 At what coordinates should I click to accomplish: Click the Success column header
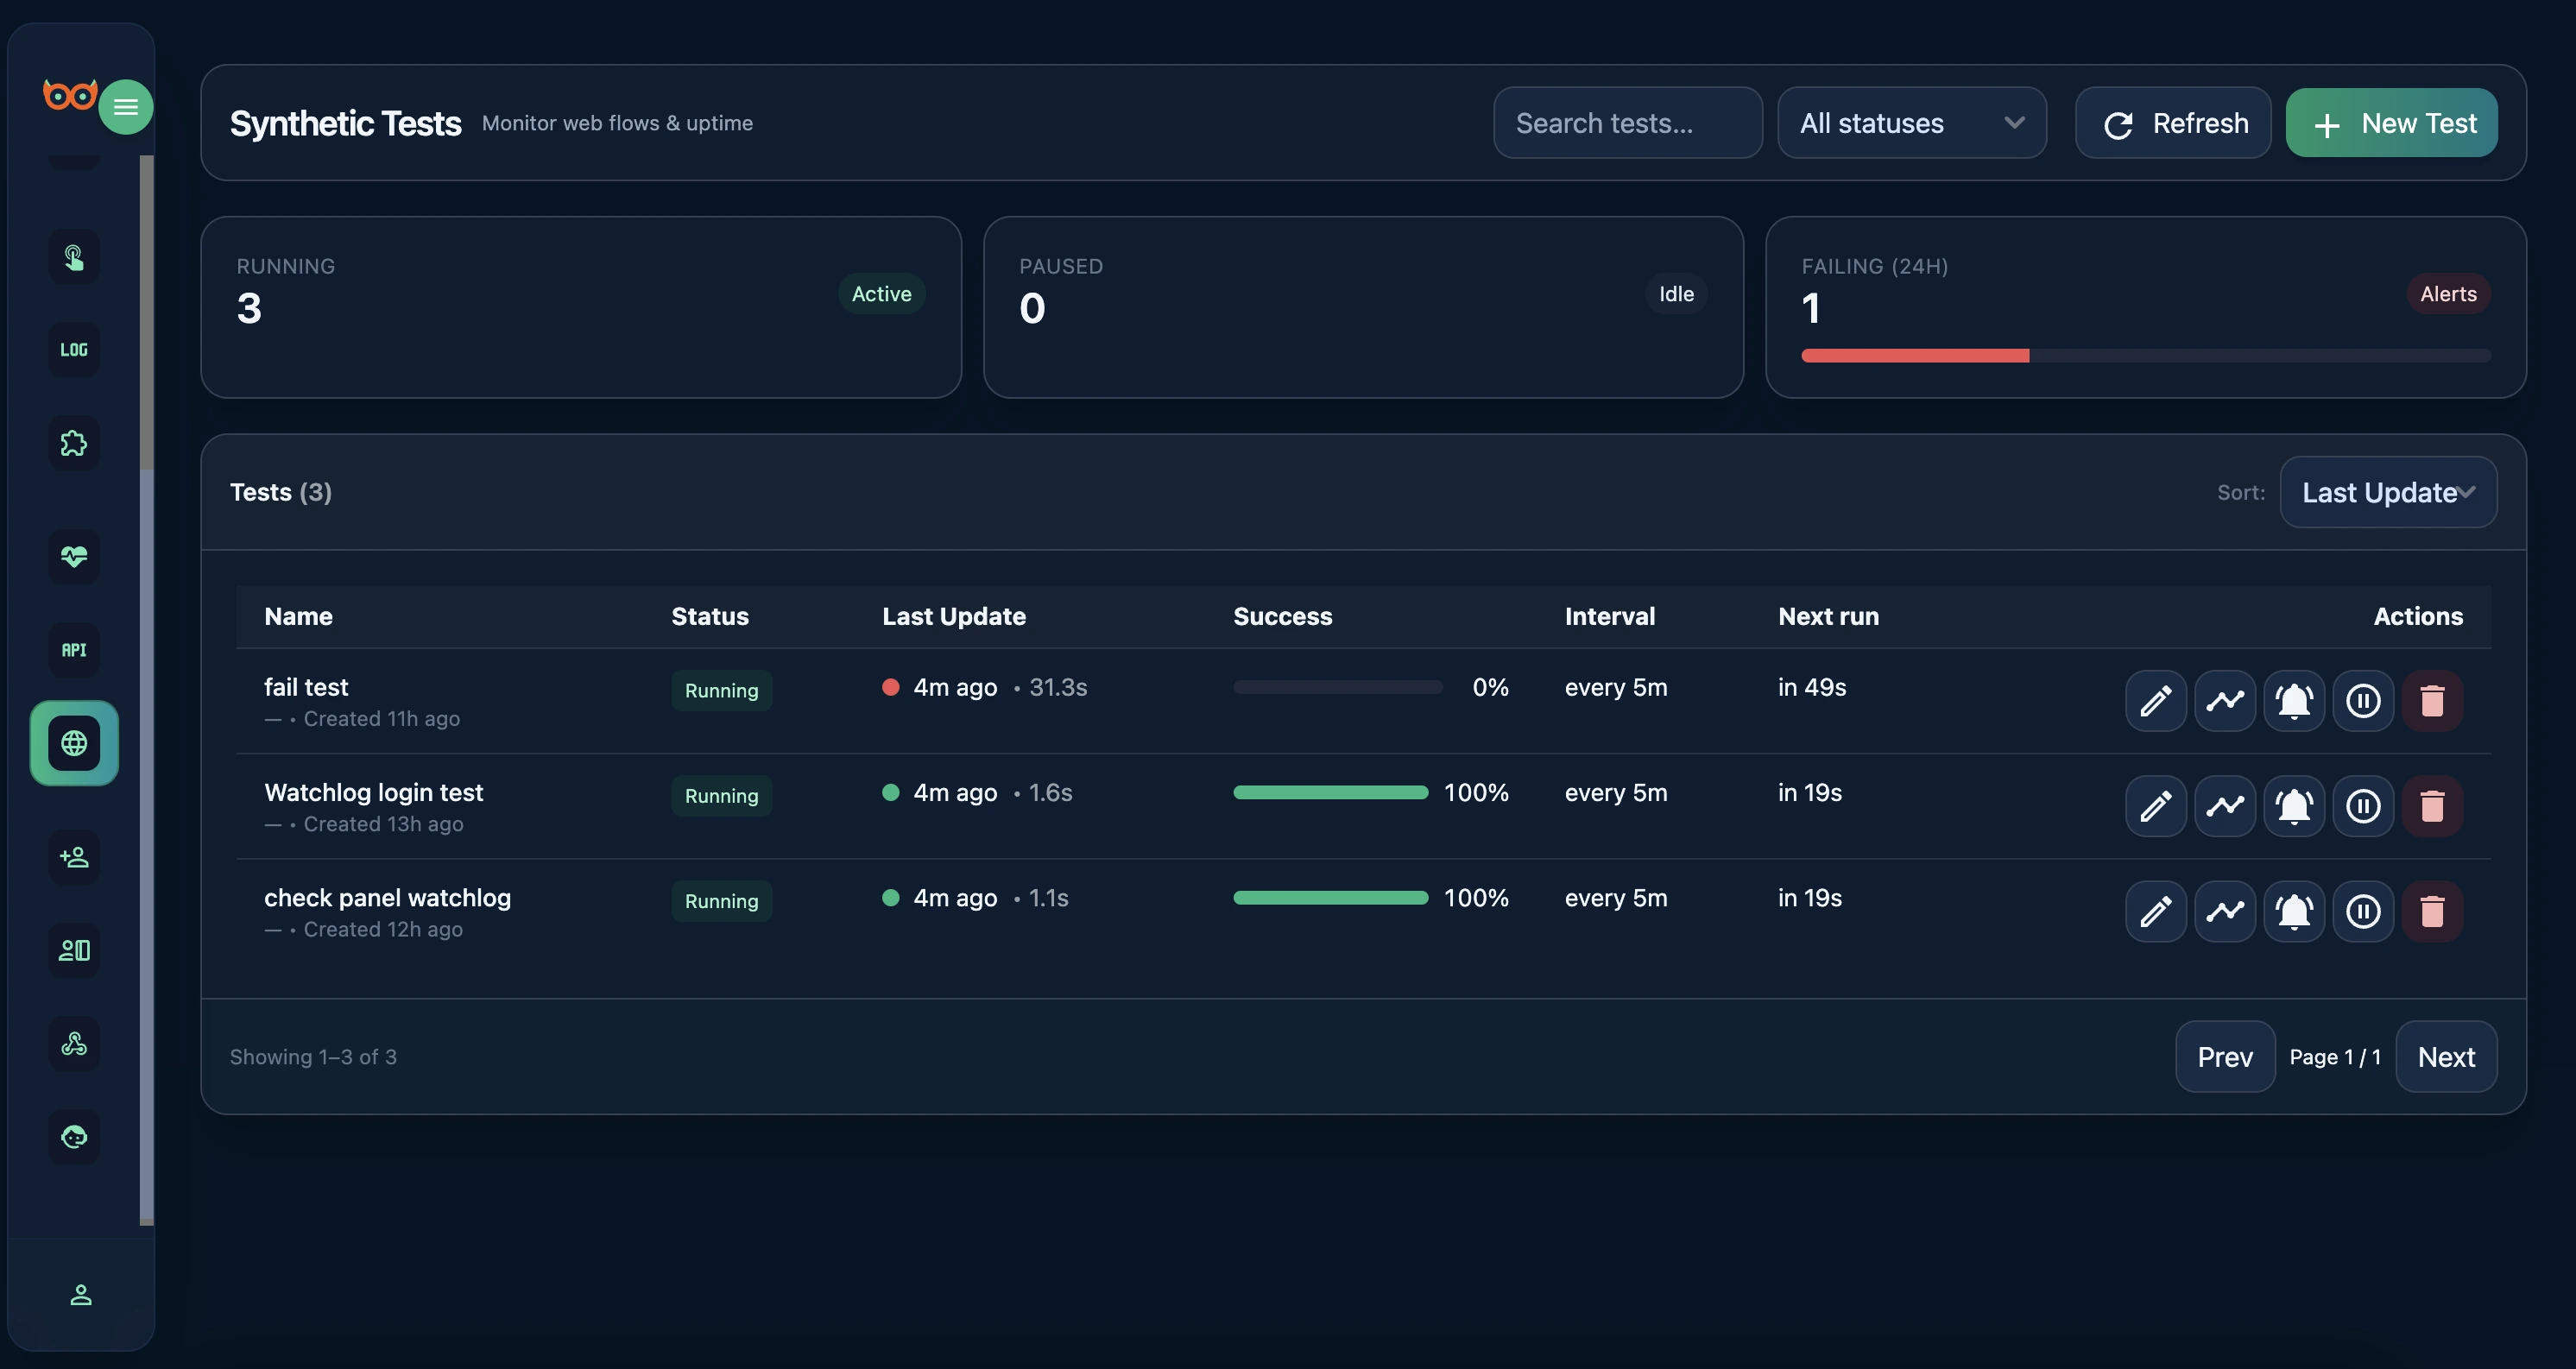[x=1283, y=617]
